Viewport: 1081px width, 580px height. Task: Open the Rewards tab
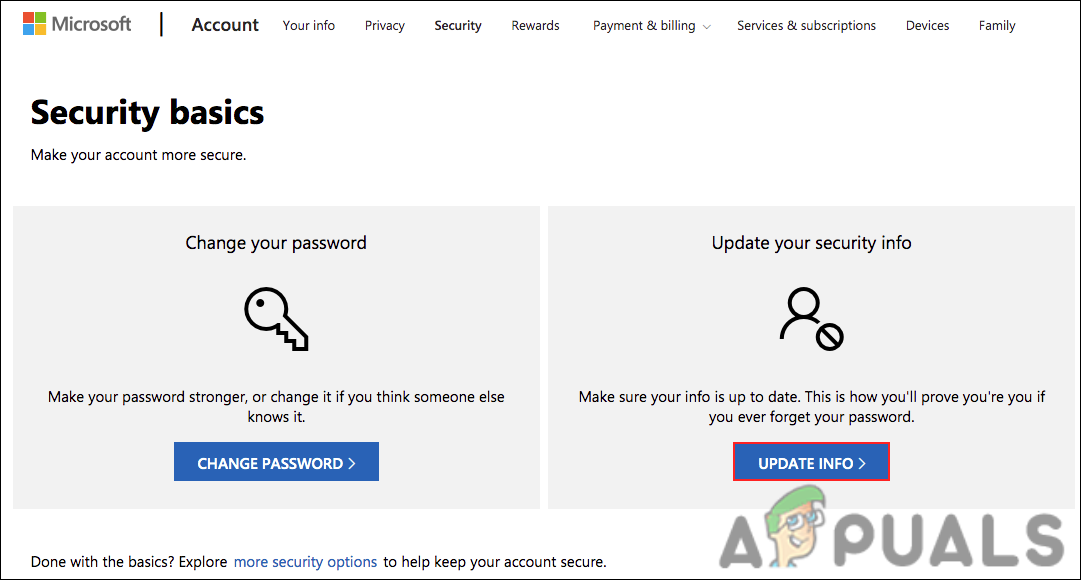[x=535, y=26]
